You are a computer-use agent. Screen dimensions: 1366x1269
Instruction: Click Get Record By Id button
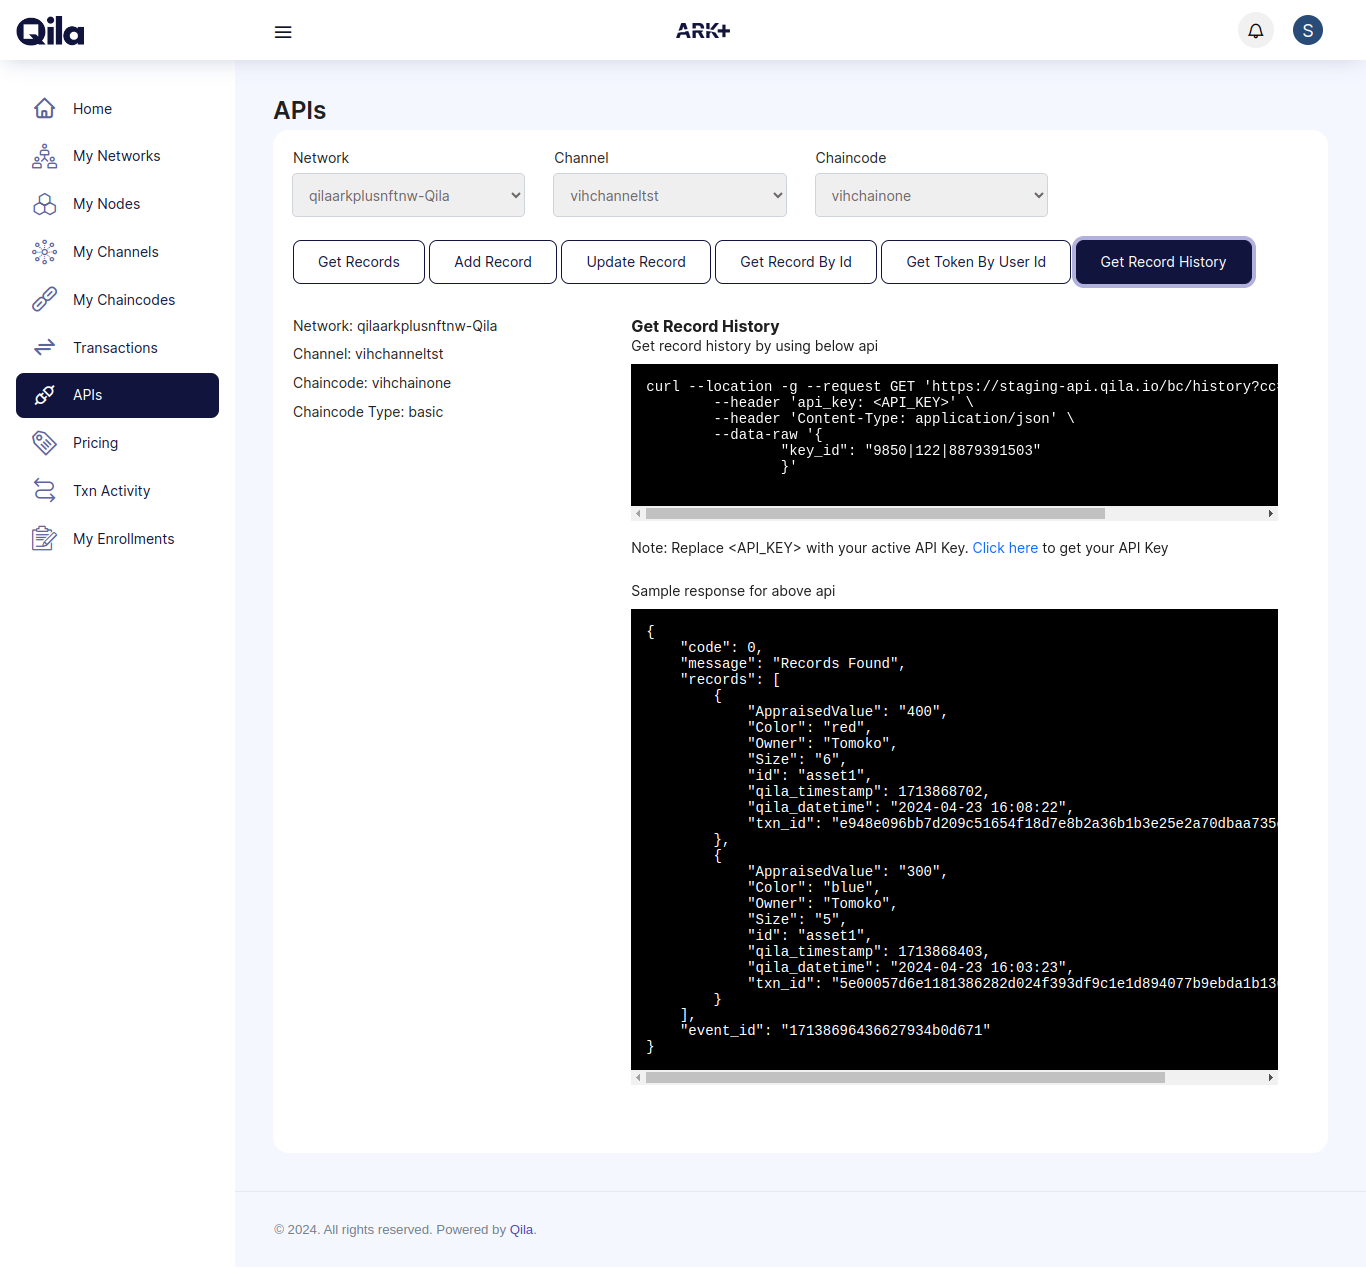[x=796, y=262]
